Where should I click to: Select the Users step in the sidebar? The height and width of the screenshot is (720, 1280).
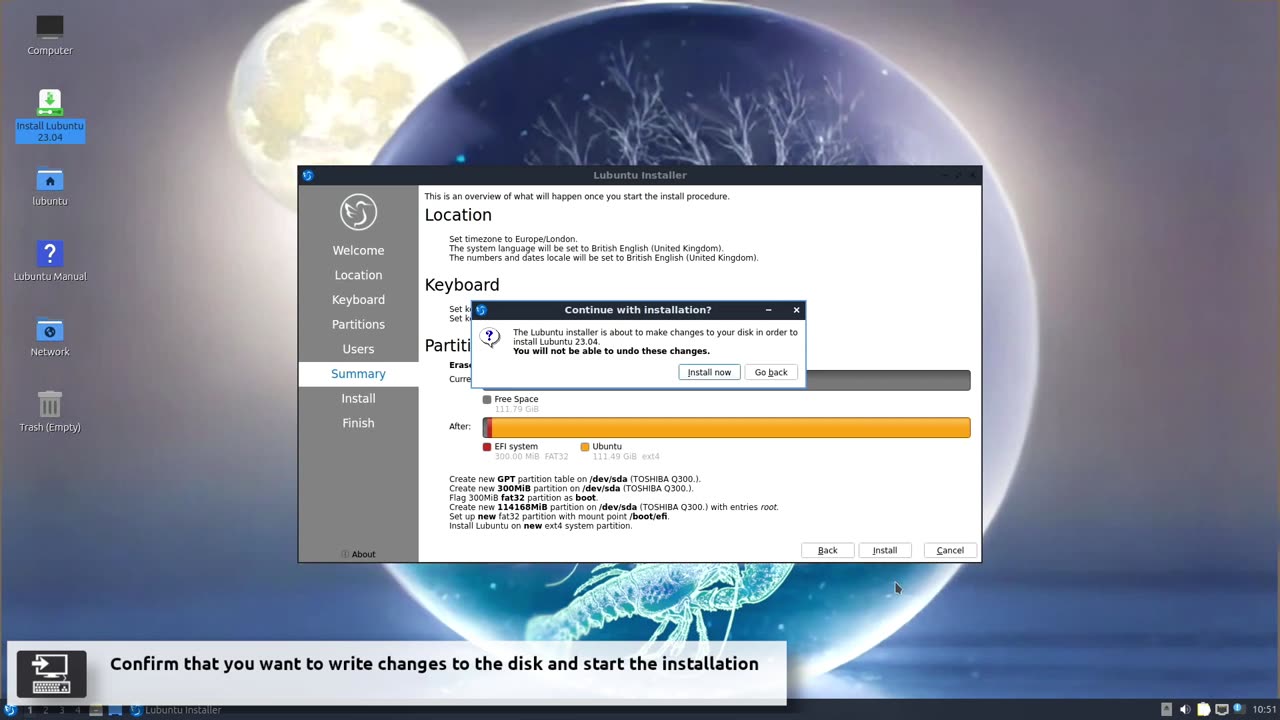358,349
